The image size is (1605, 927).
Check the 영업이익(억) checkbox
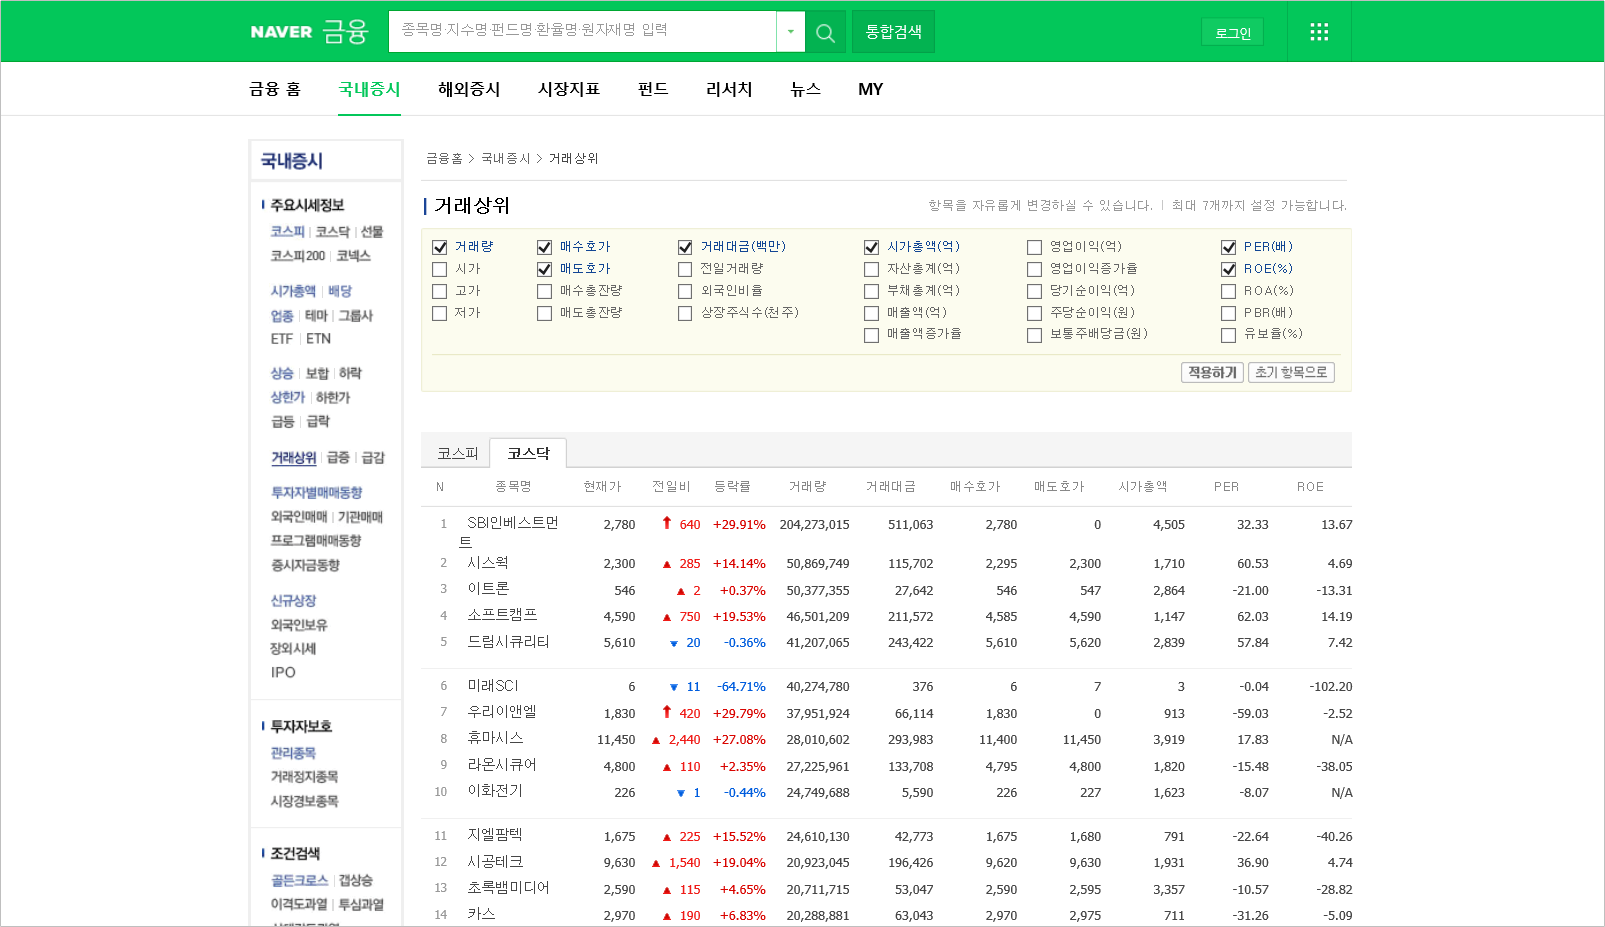tap(1034, 247)
